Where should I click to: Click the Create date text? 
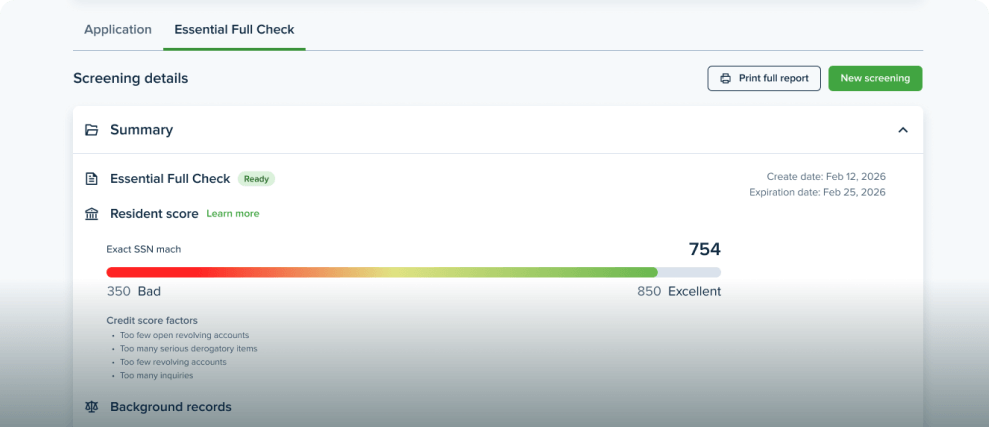826,177
